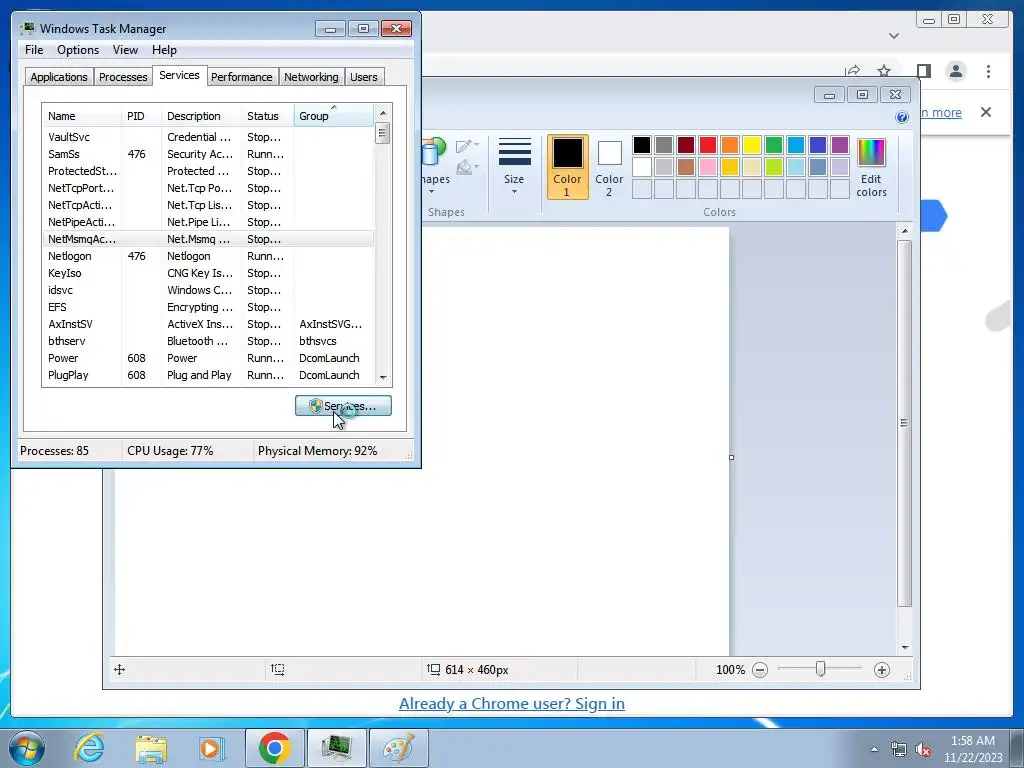Open Internet Explorer from the taskbar
The height and width of the screenshot is (768, 1024).
click(89, 748)
